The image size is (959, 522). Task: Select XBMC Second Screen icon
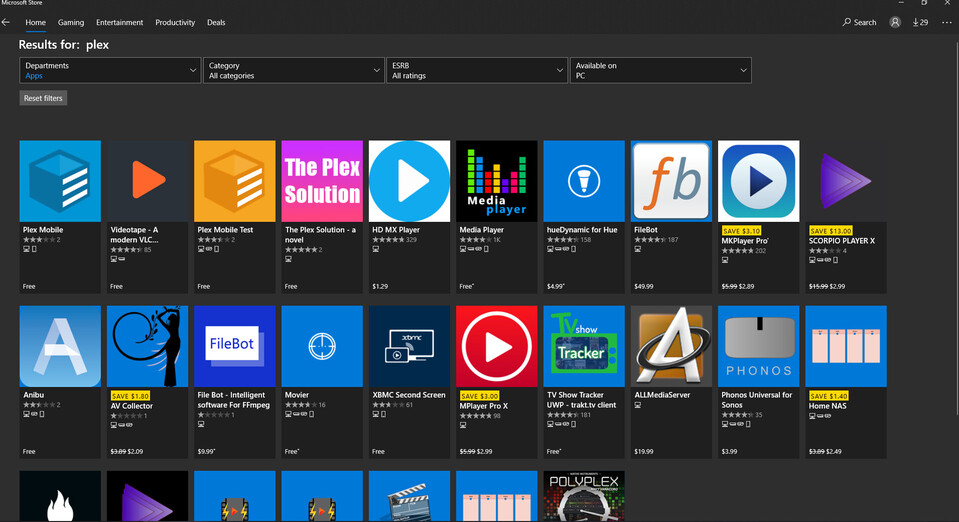pyautogui.click(x=409, y=346)
